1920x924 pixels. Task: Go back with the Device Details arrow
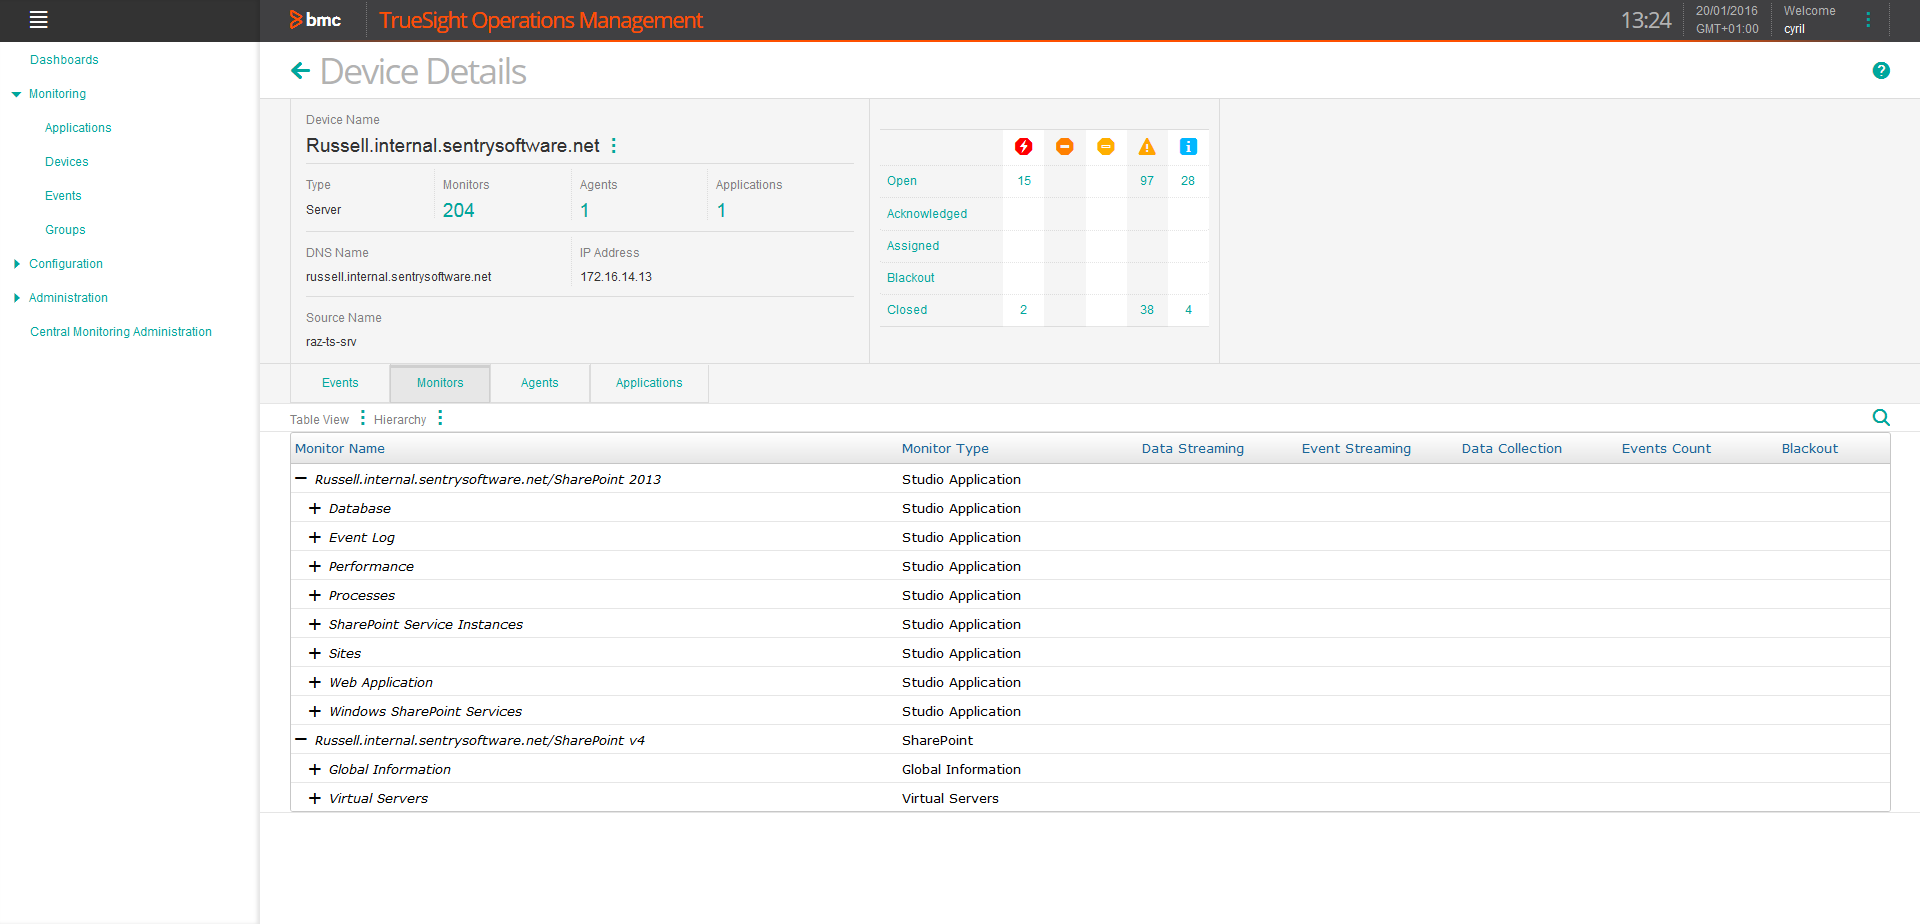pos(300,71)
